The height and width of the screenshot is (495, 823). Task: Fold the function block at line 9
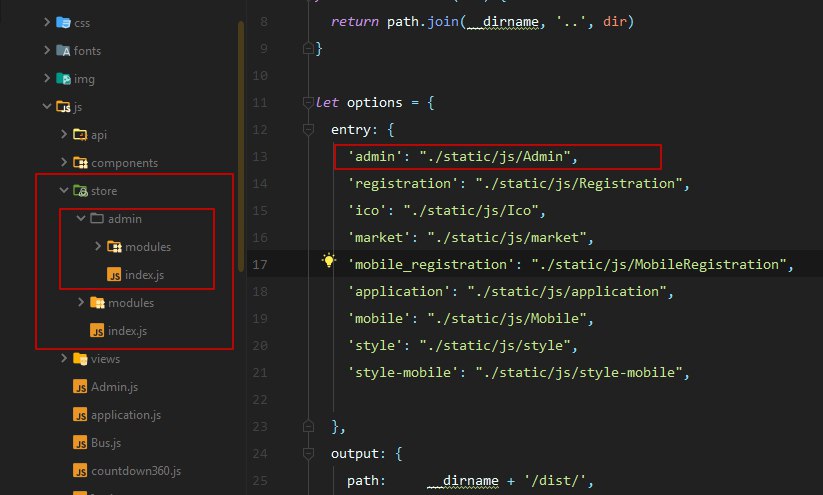[308, 49]
